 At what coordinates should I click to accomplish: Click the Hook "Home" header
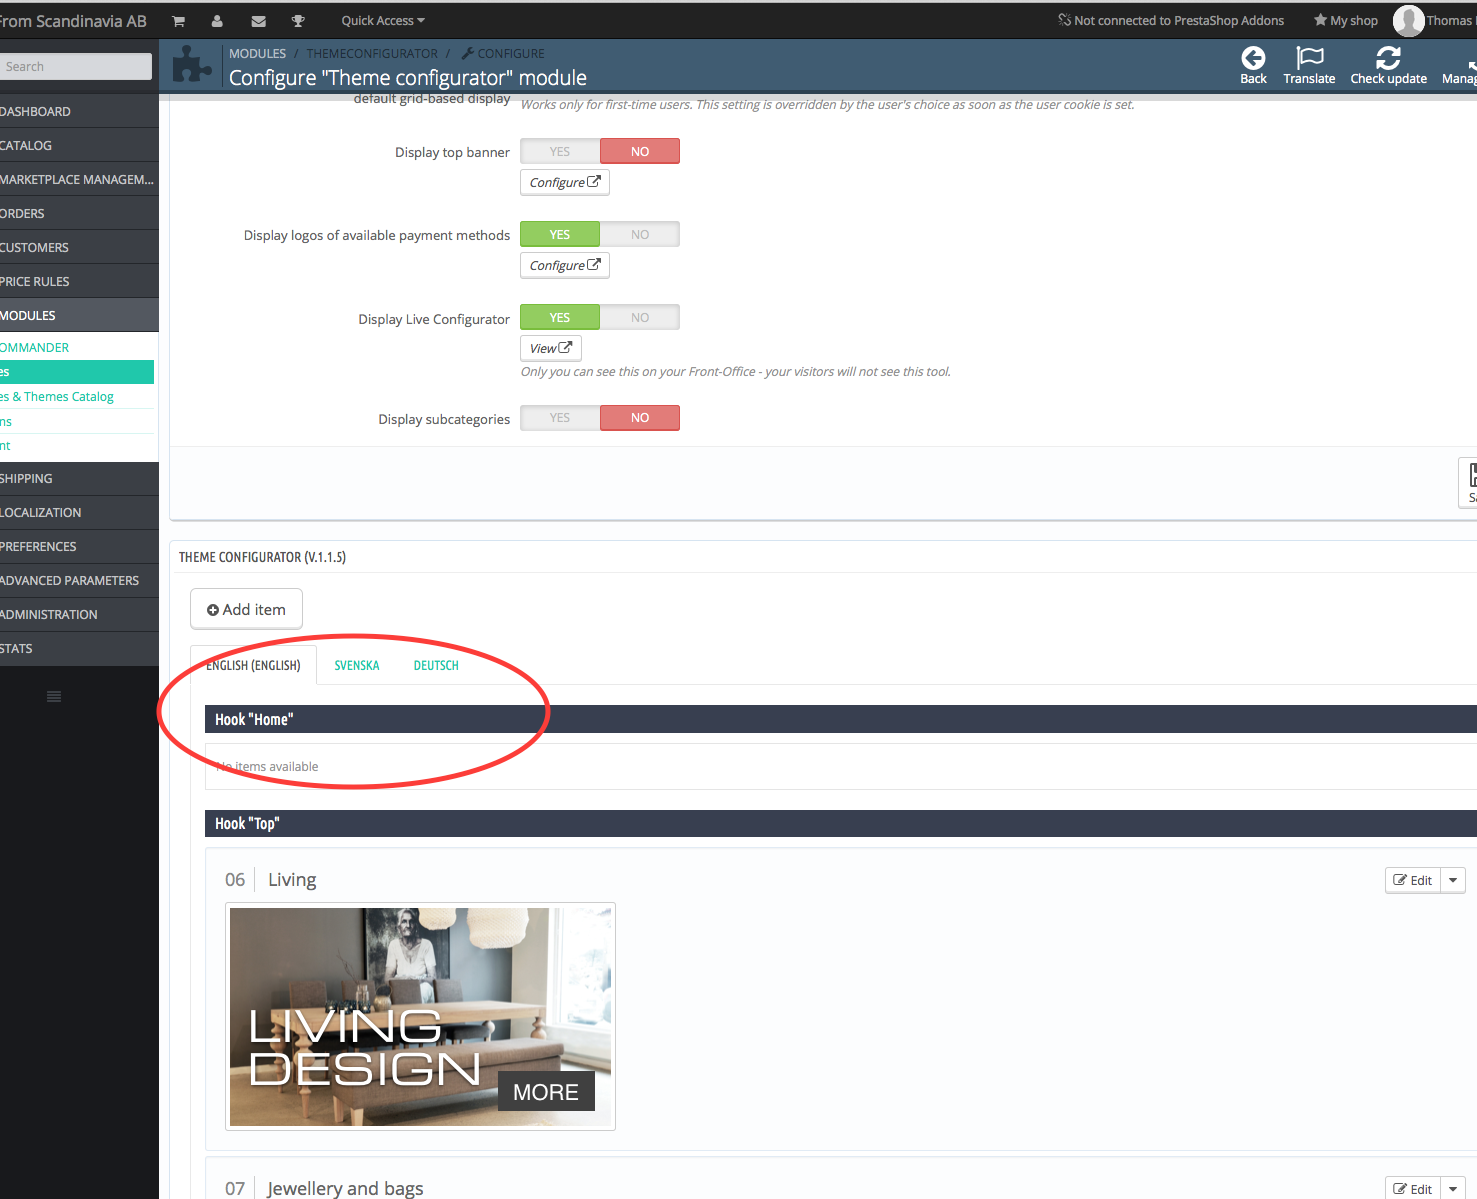click(x=841, y=719)
